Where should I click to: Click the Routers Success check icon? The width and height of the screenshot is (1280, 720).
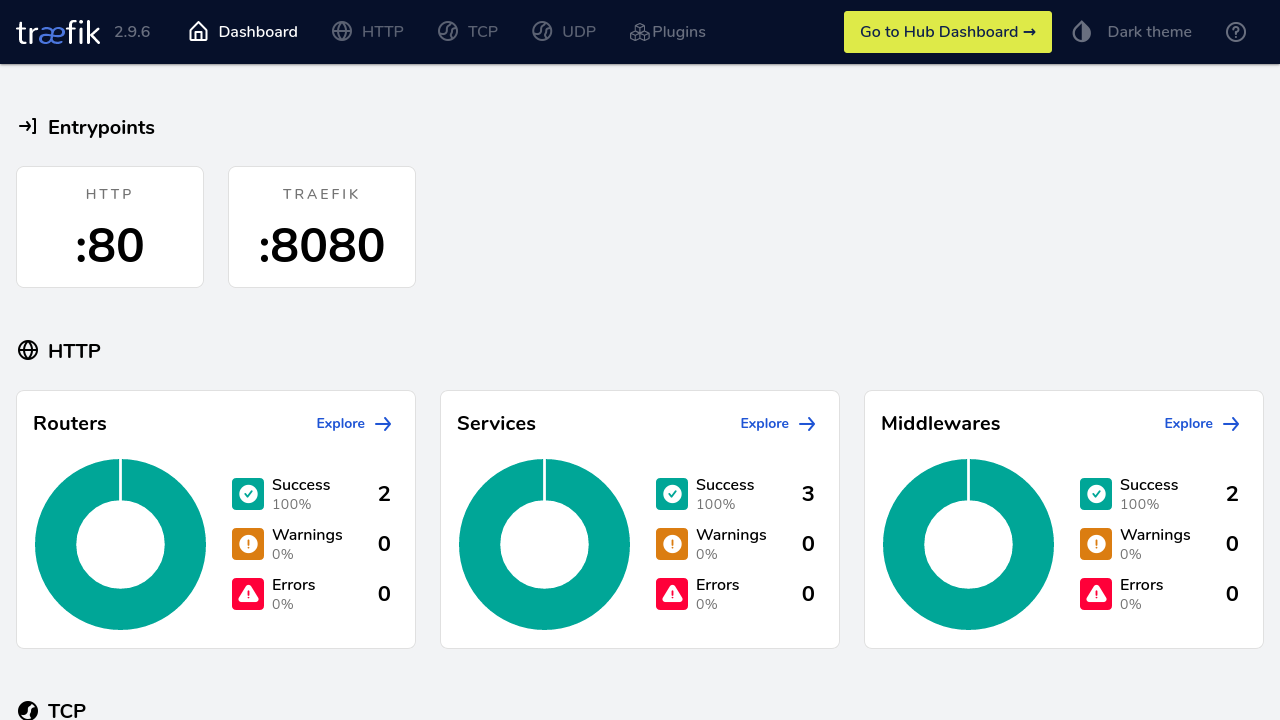pos(248,494)
